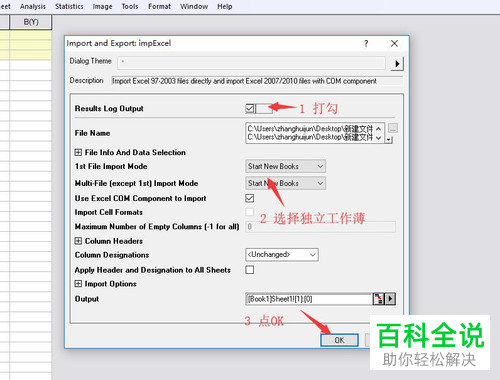Open the Format menu

159,6
